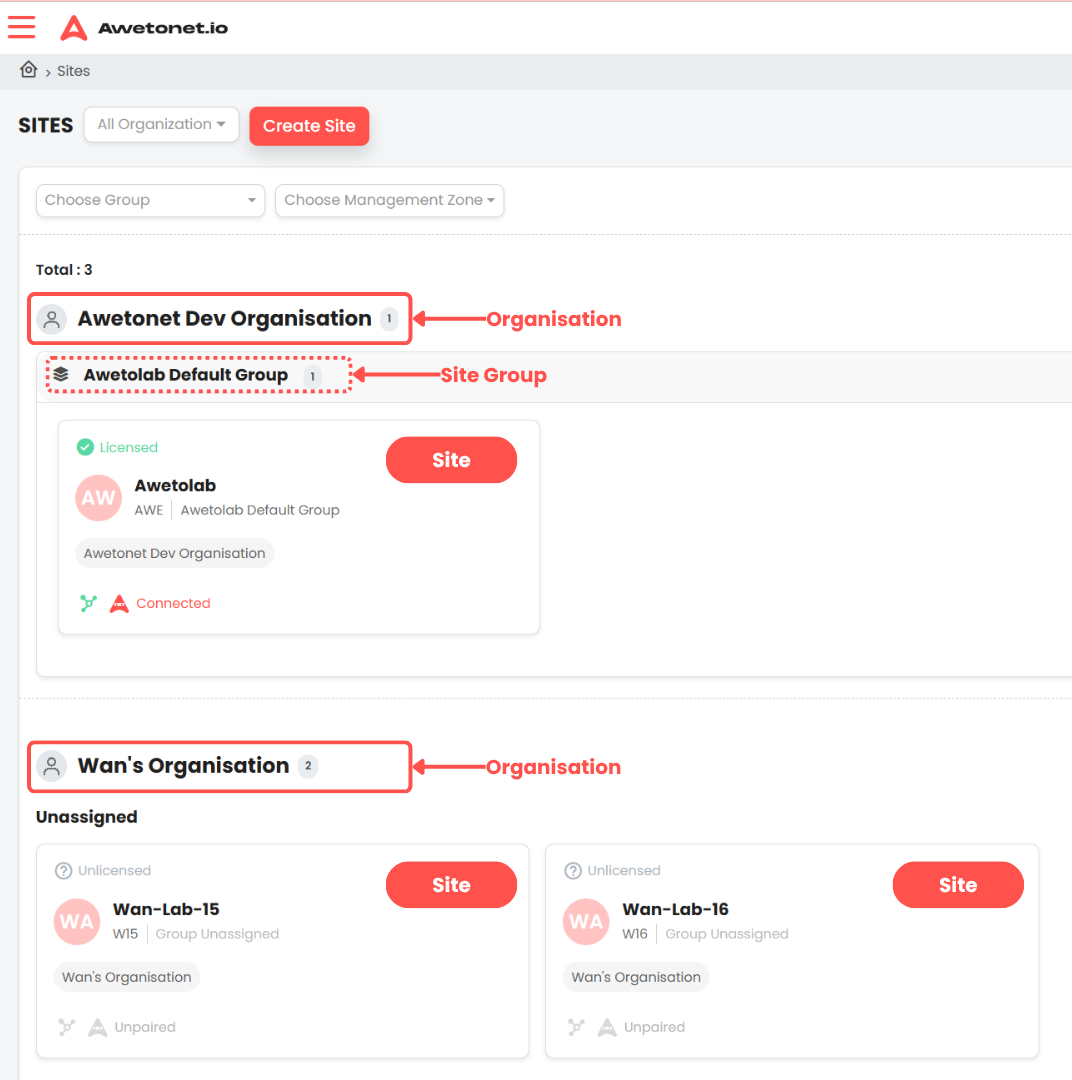
Task: Click the Create Site button
Action: 309,126
